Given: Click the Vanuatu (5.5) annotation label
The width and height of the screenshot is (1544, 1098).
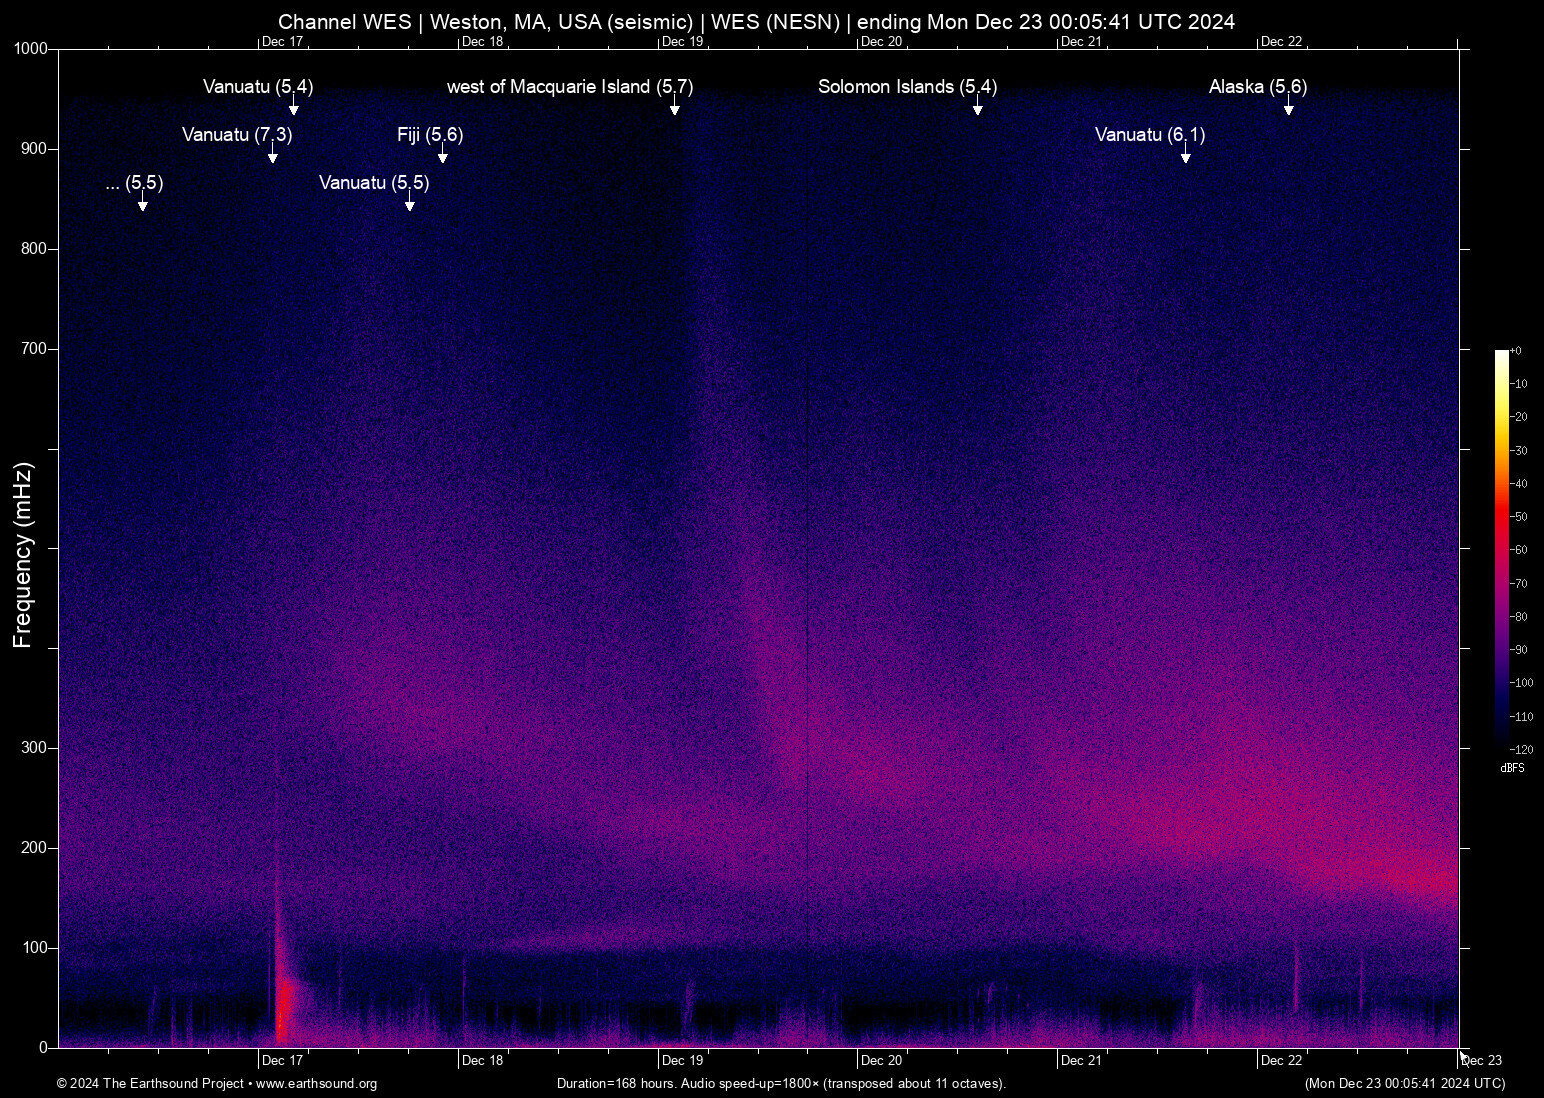Looking at the screenshot, I should (x=373, y=183).
